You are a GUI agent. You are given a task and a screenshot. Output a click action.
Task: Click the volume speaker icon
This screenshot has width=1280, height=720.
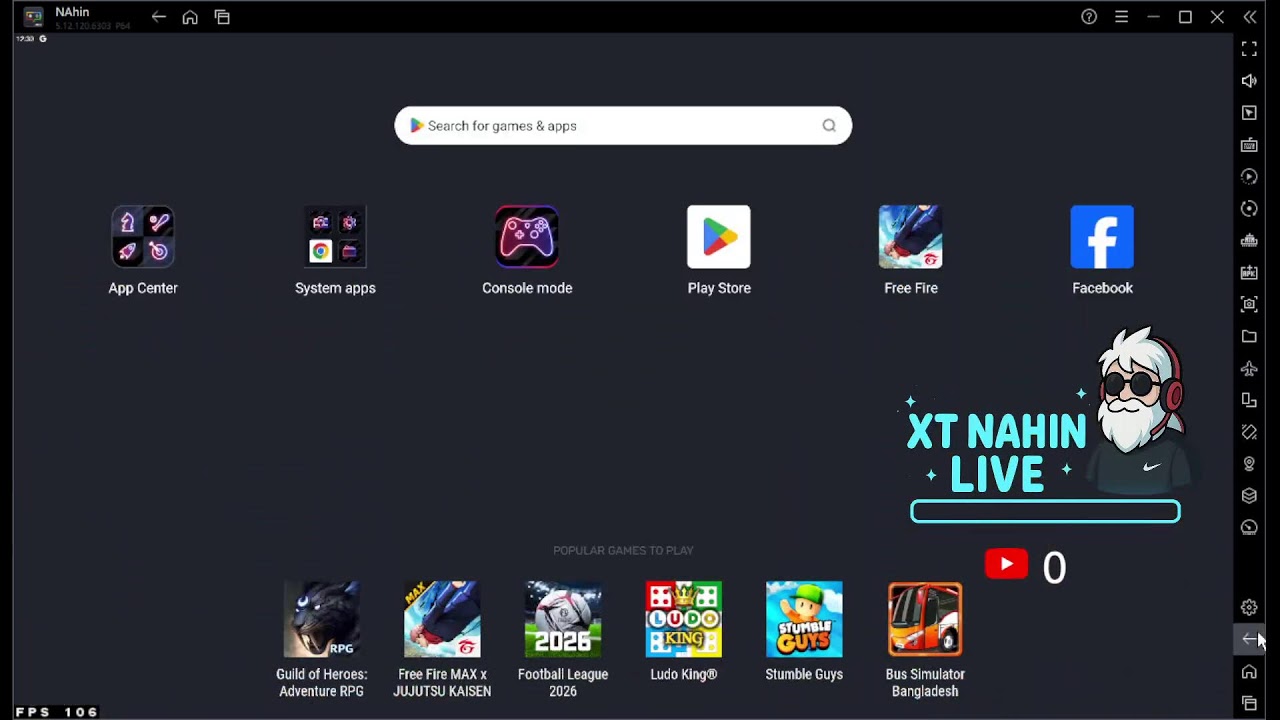[x=1249, y=81]
